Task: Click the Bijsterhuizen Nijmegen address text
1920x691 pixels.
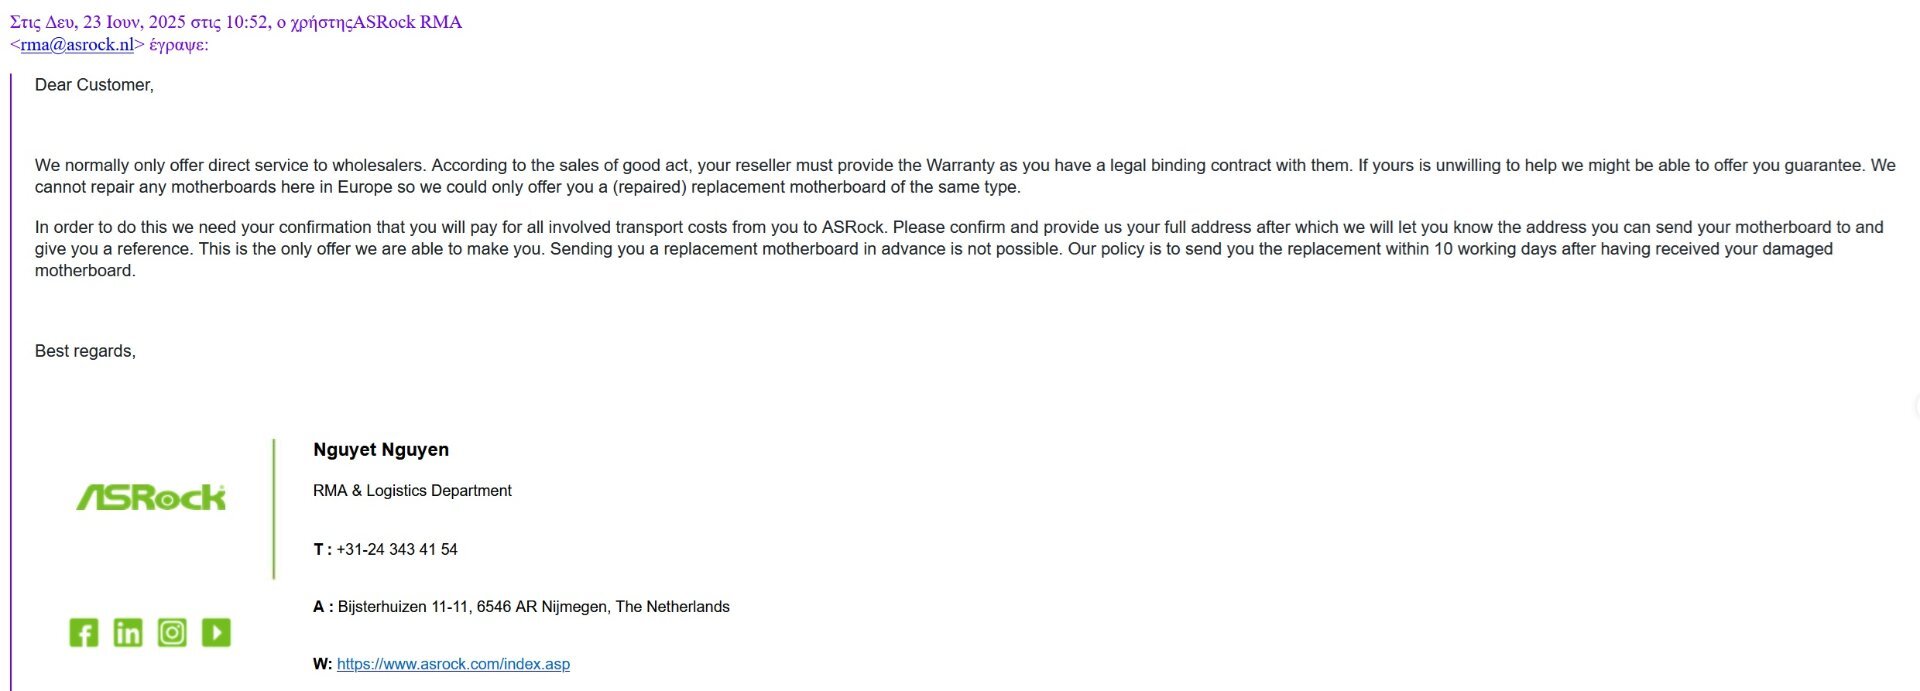Action: pyautogui.click(x=534, y=607)
